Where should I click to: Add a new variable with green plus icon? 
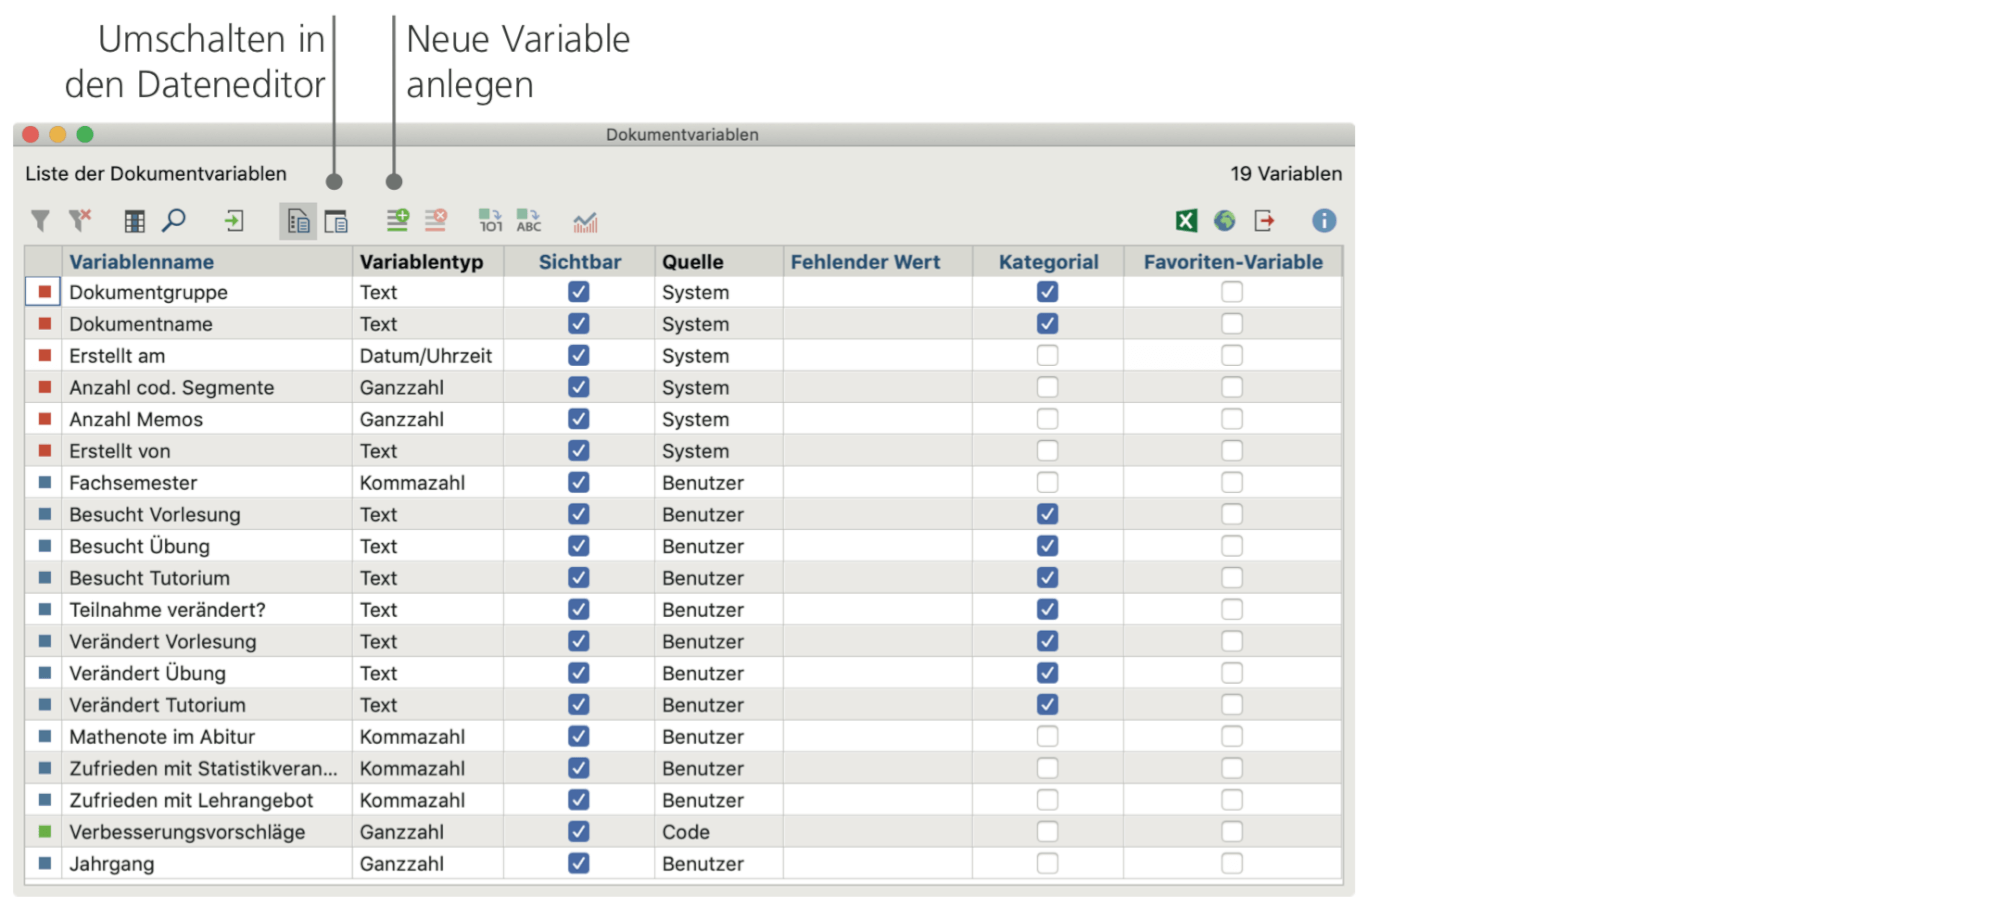tap(398, 220)
